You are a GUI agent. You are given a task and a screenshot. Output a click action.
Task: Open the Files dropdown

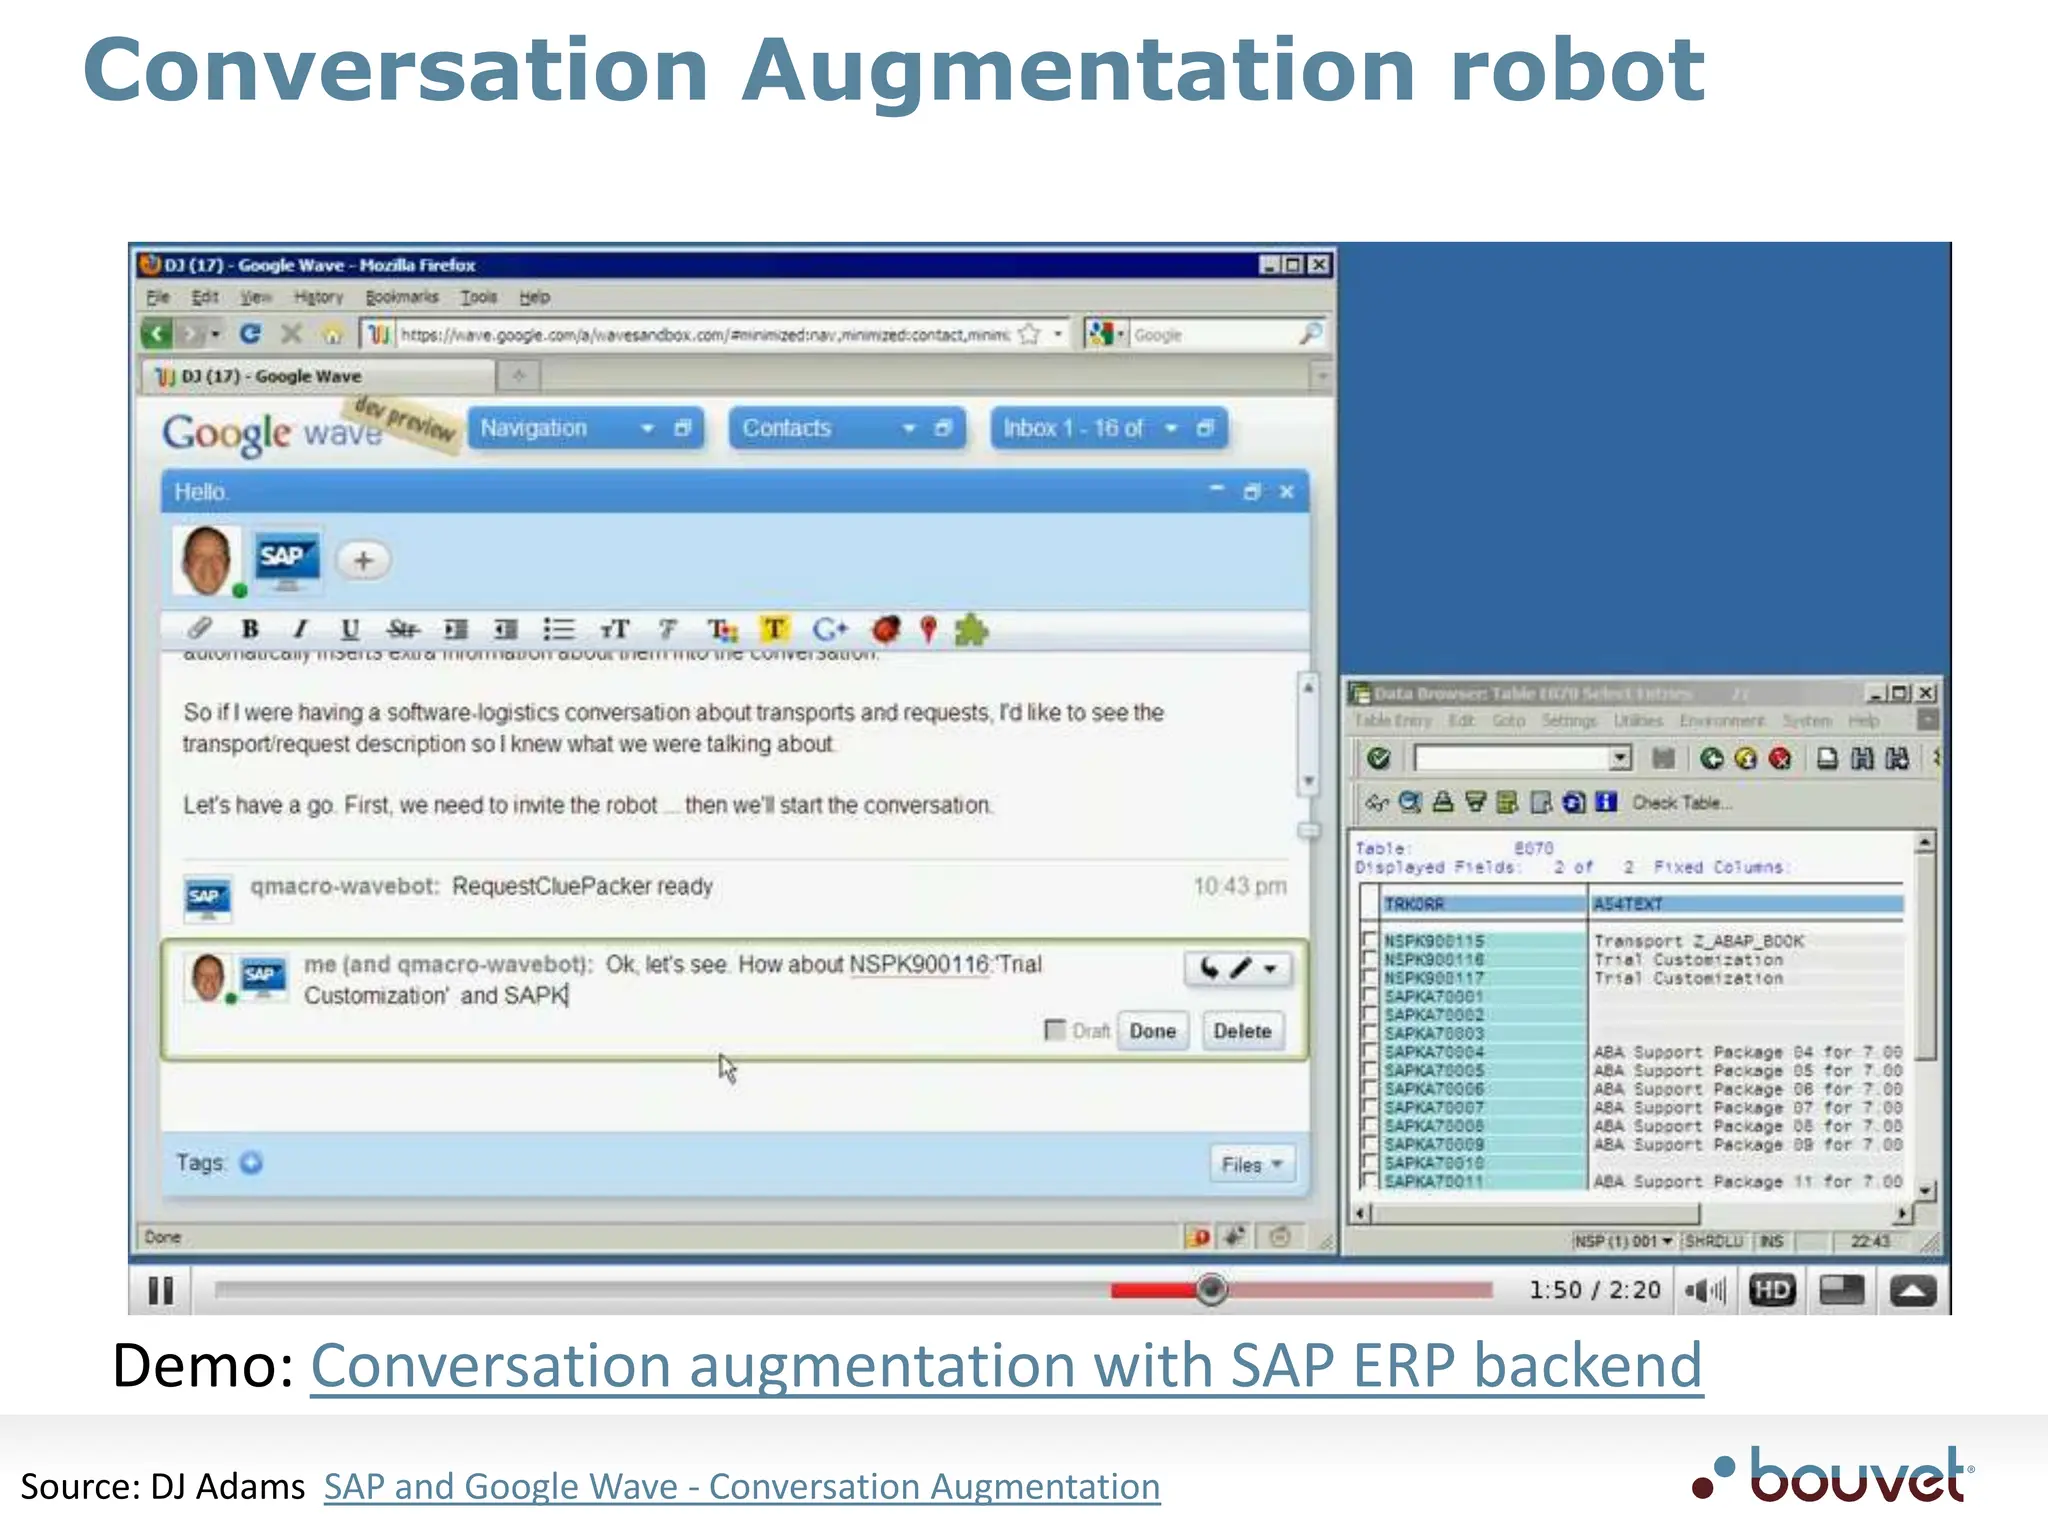point(1251,1164)
